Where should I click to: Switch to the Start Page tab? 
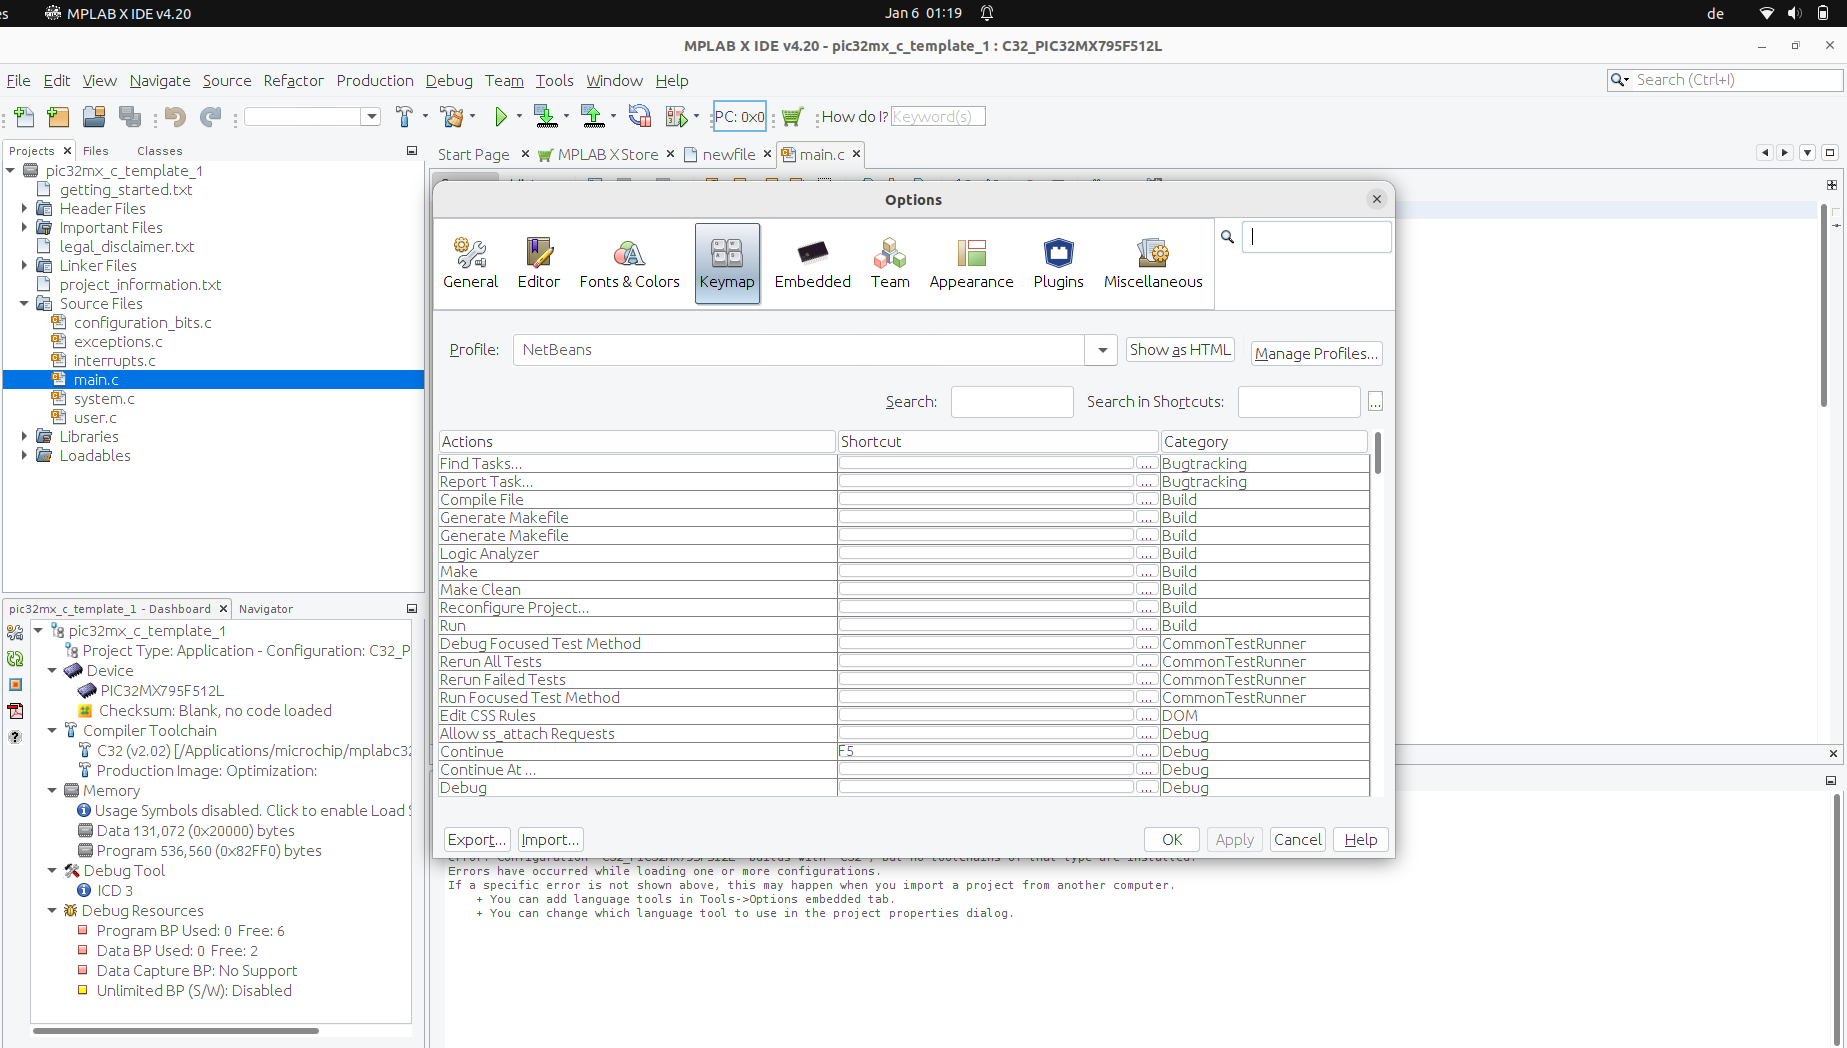473,155
